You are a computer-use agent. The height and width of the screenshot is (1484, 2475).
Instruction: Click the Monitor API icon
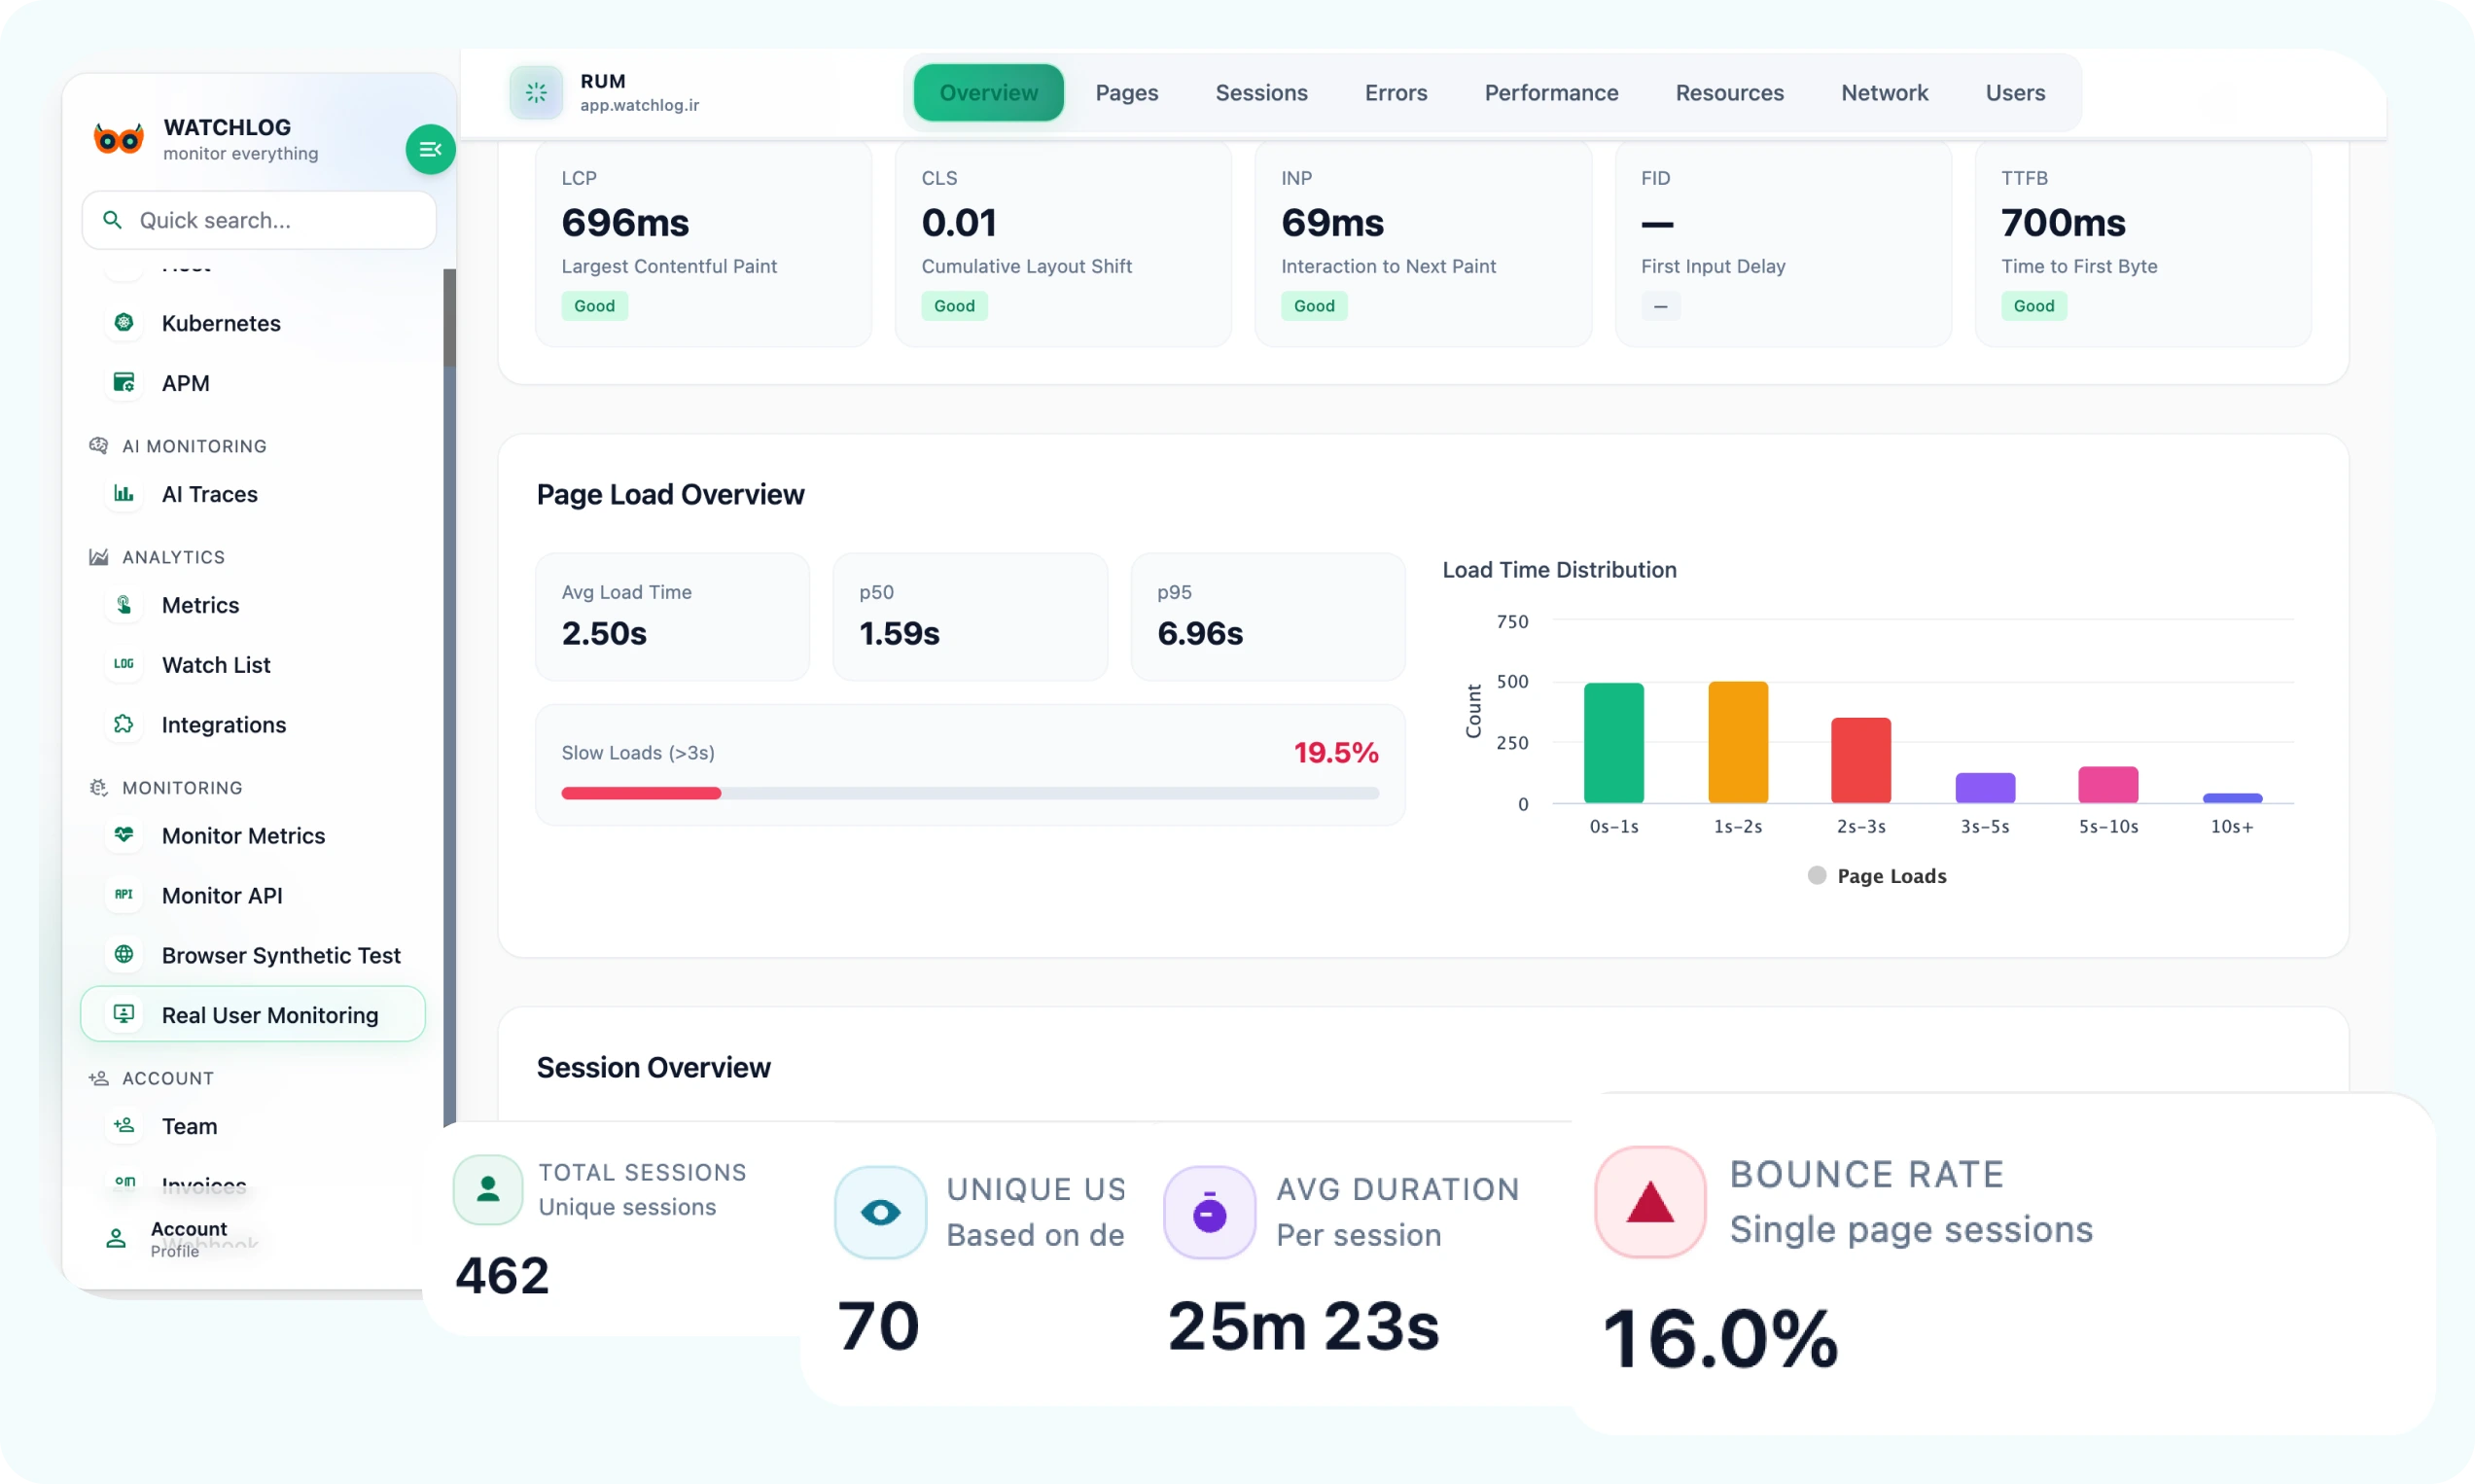[124, 895]
